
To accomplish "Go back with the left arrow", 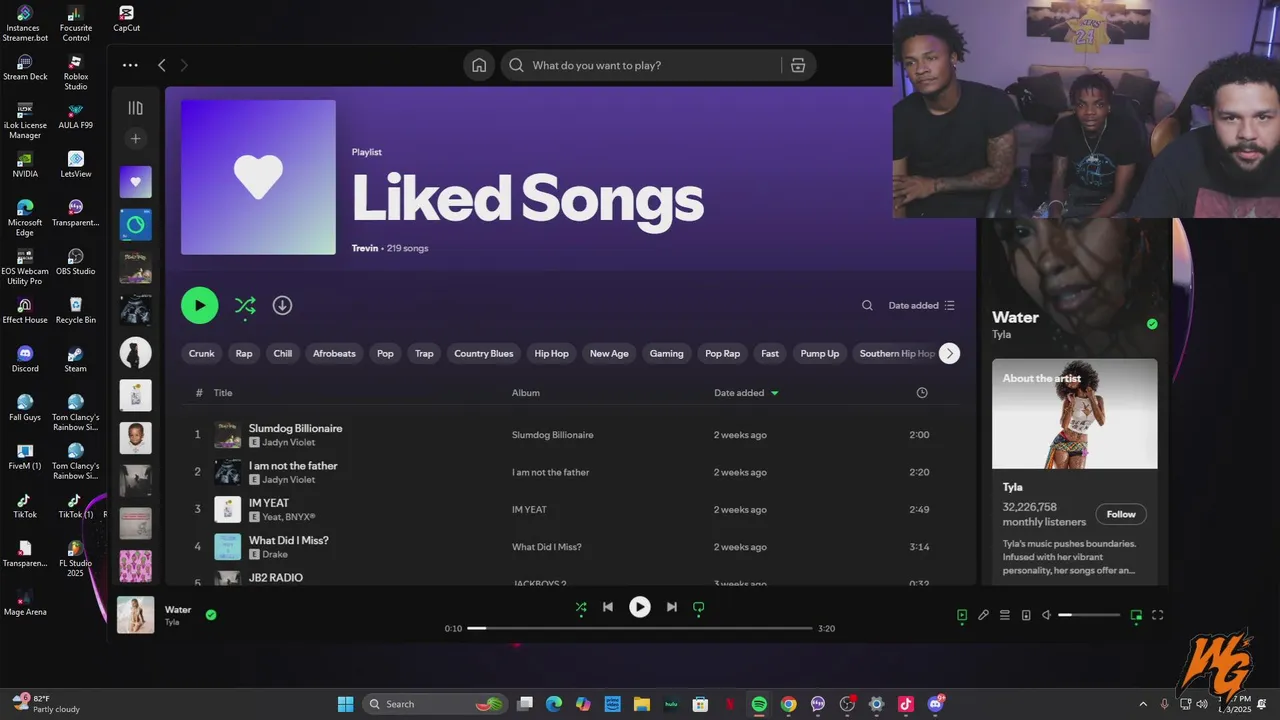I will (x=162, y=65).
